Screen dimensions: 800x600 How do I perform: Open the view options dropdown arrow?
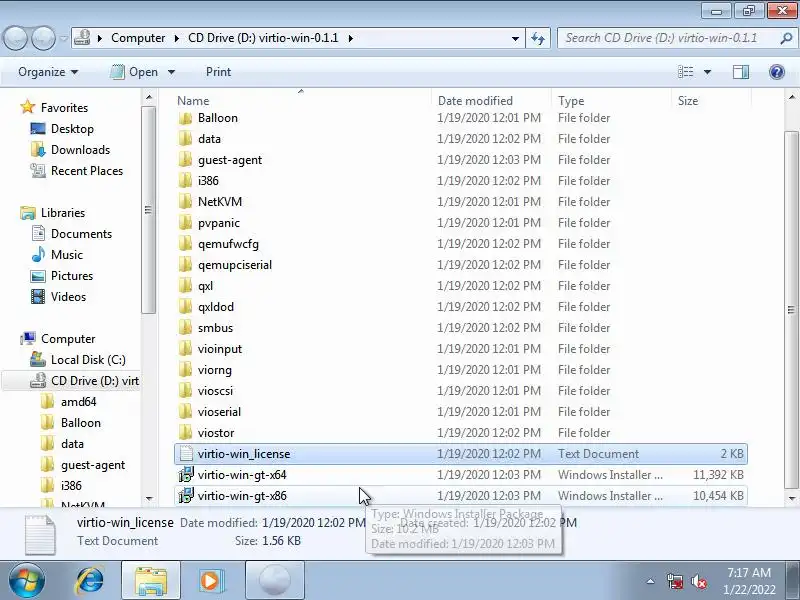(707, 72)
